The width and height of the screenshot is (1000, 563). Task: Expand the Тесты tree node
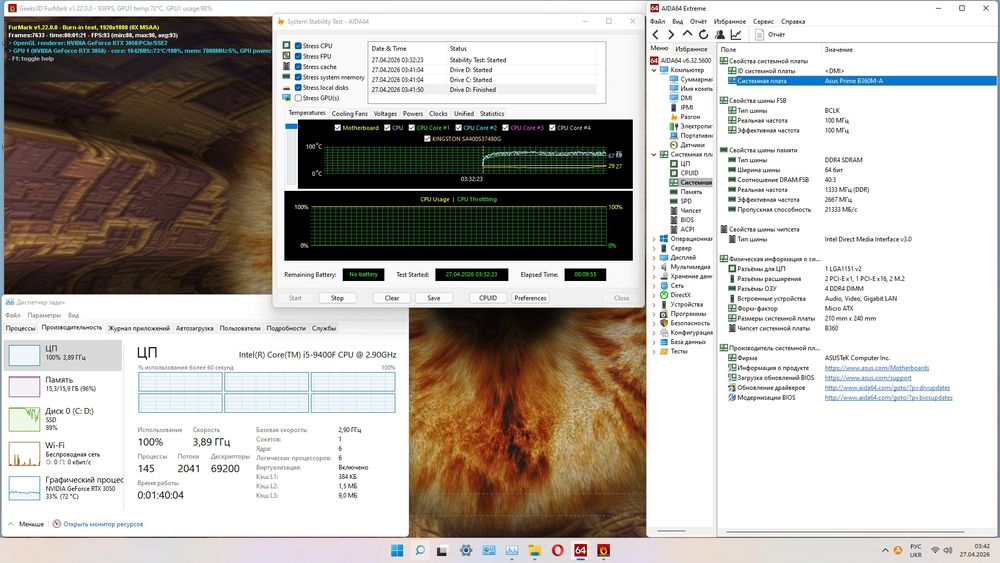point(654,351)
